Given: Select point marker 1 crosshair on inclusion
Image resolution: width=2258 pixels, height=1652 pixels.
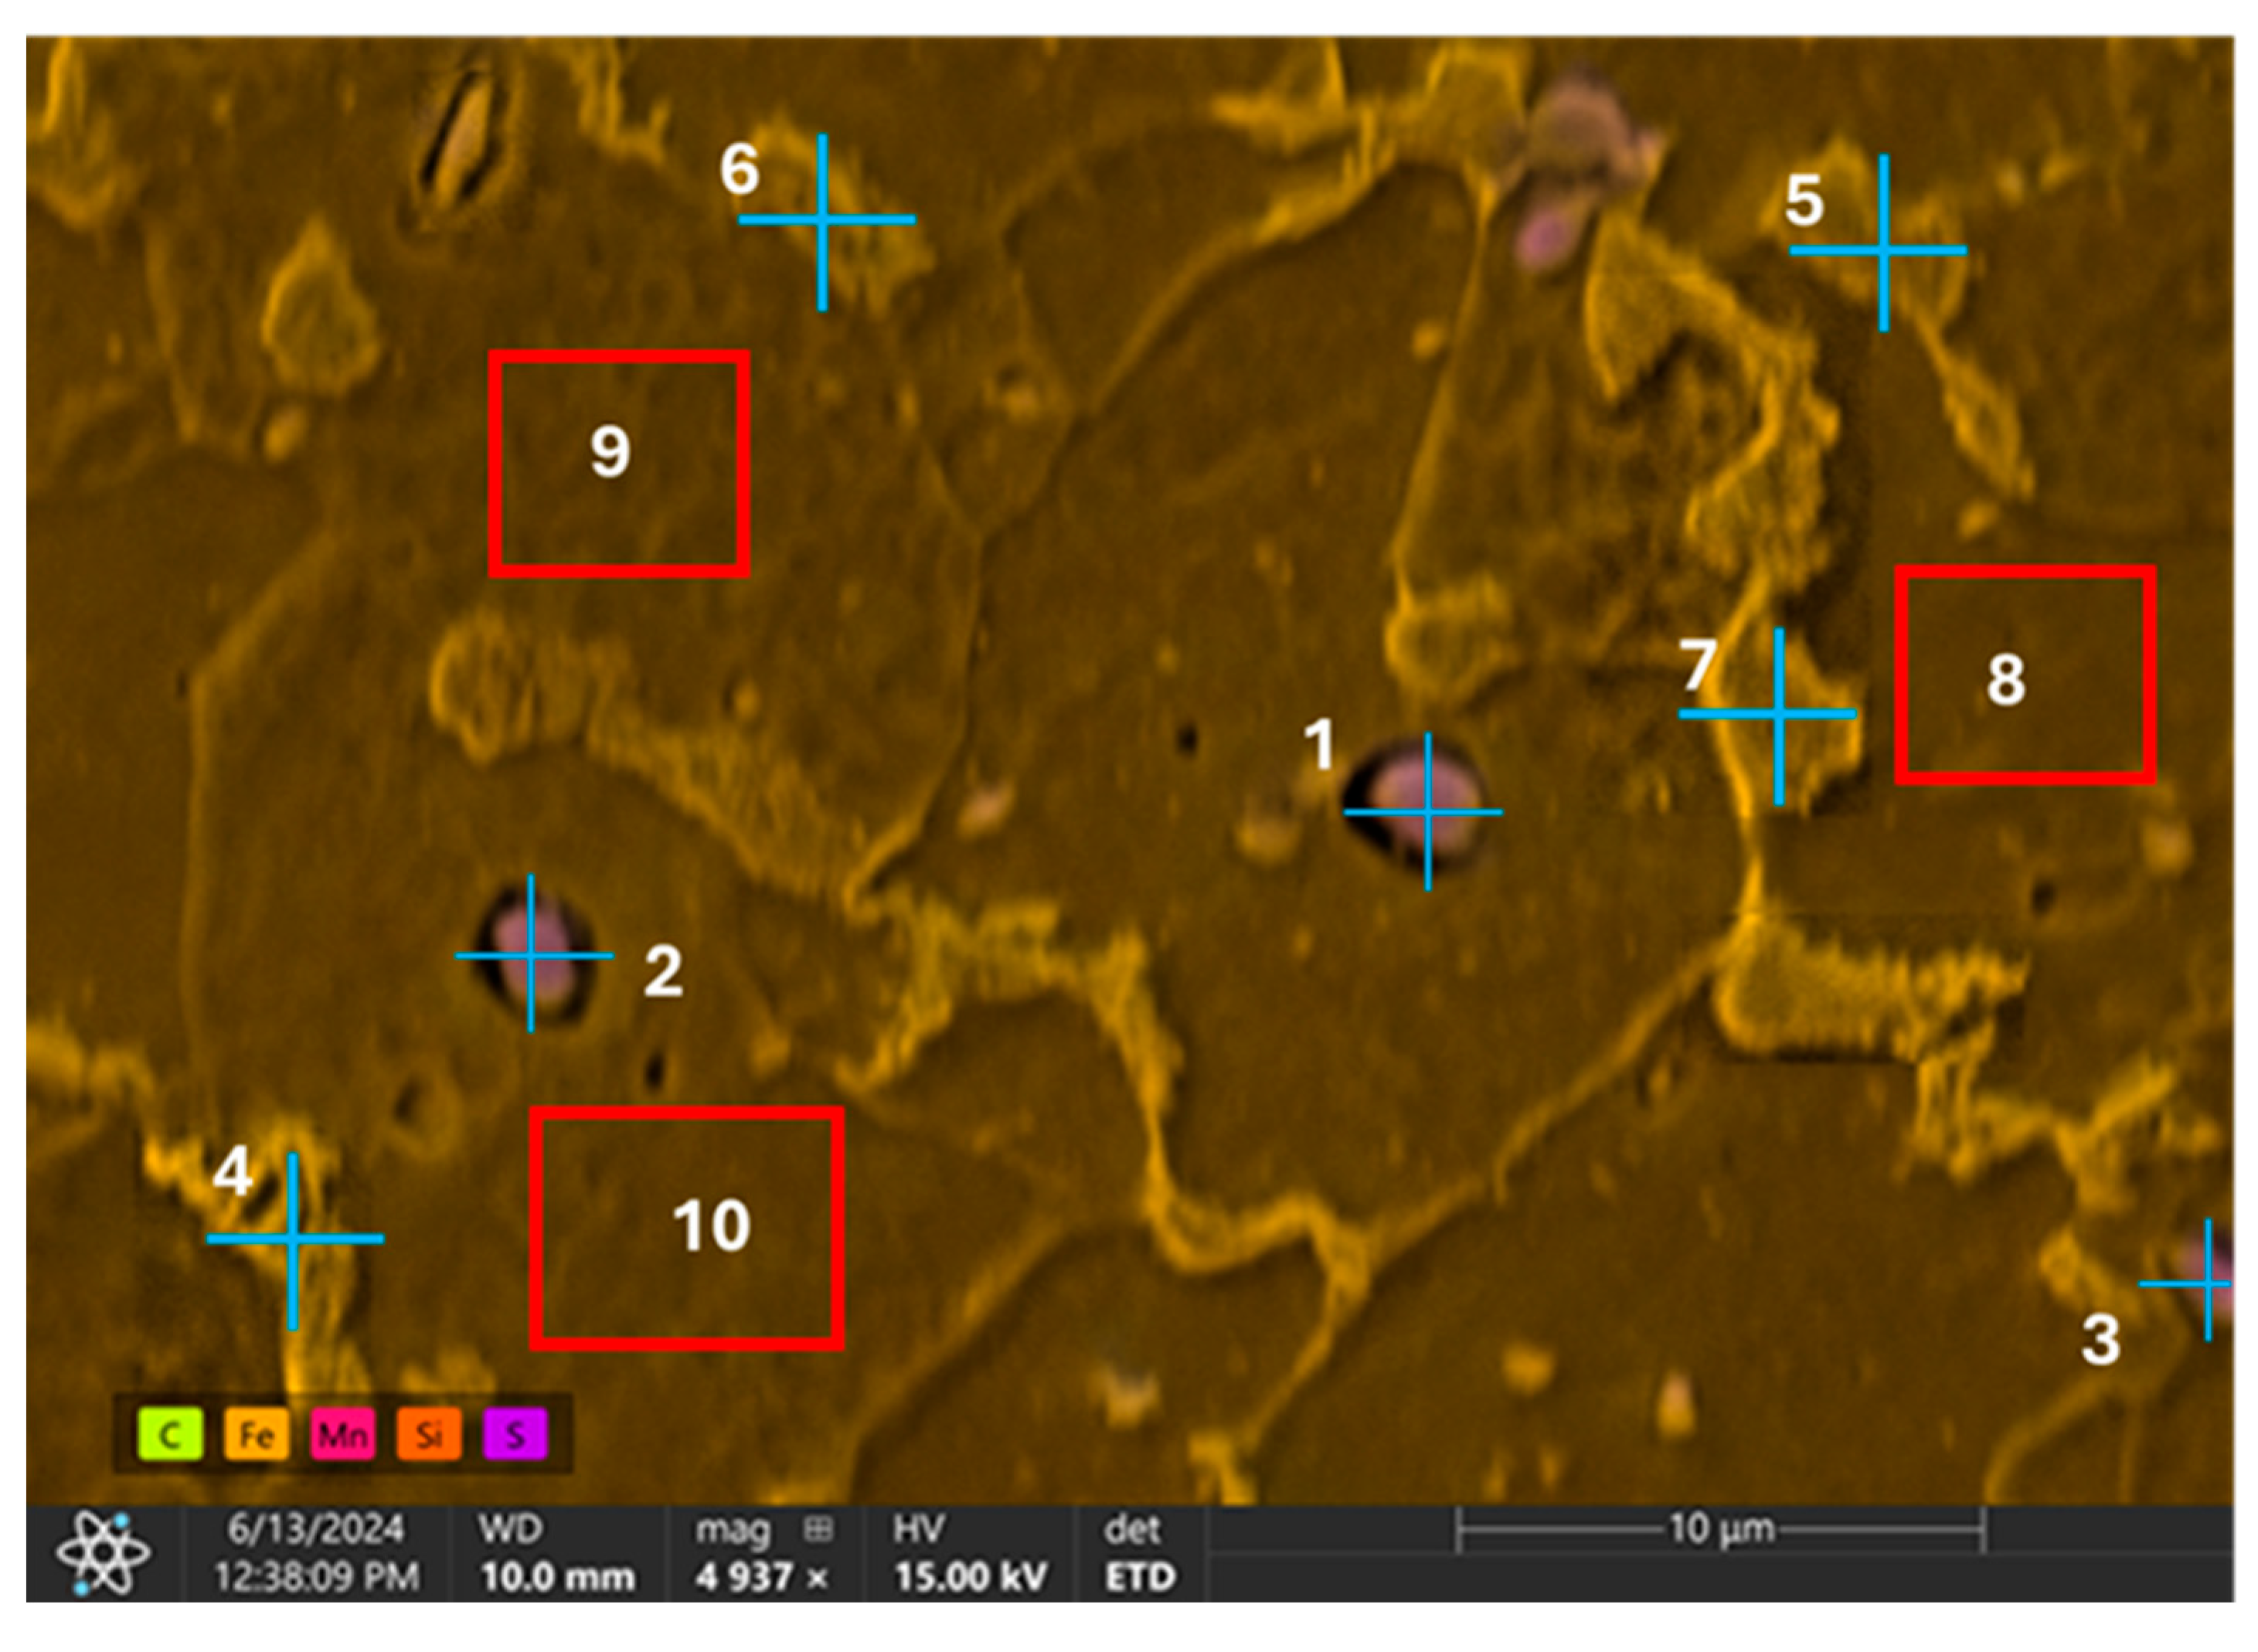Looking at the screenshot, I should [1427, 812].
